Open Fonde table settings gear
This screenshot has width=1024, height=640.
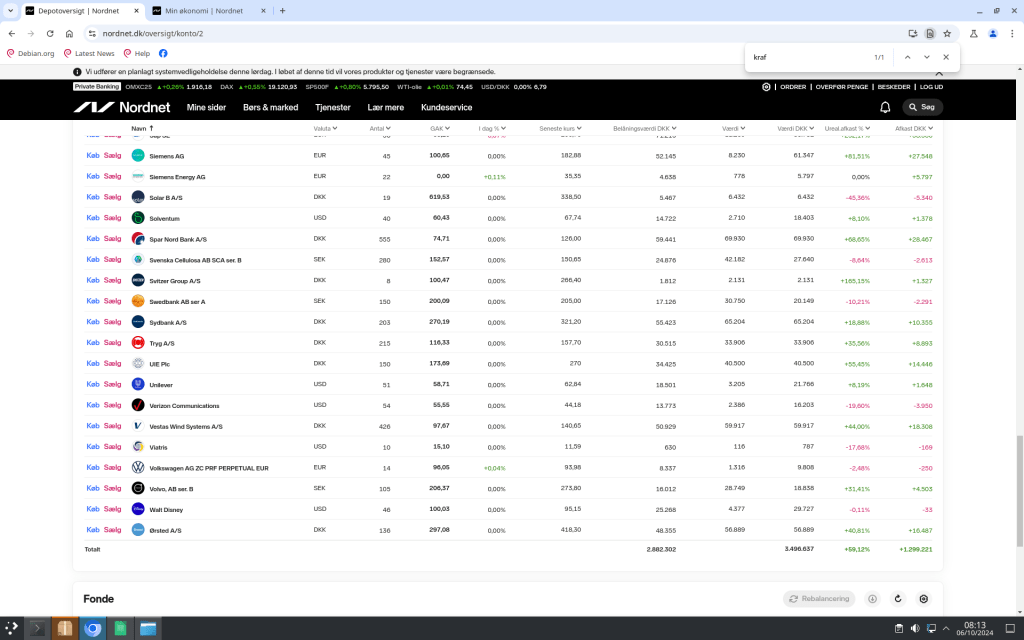[924, 599]
